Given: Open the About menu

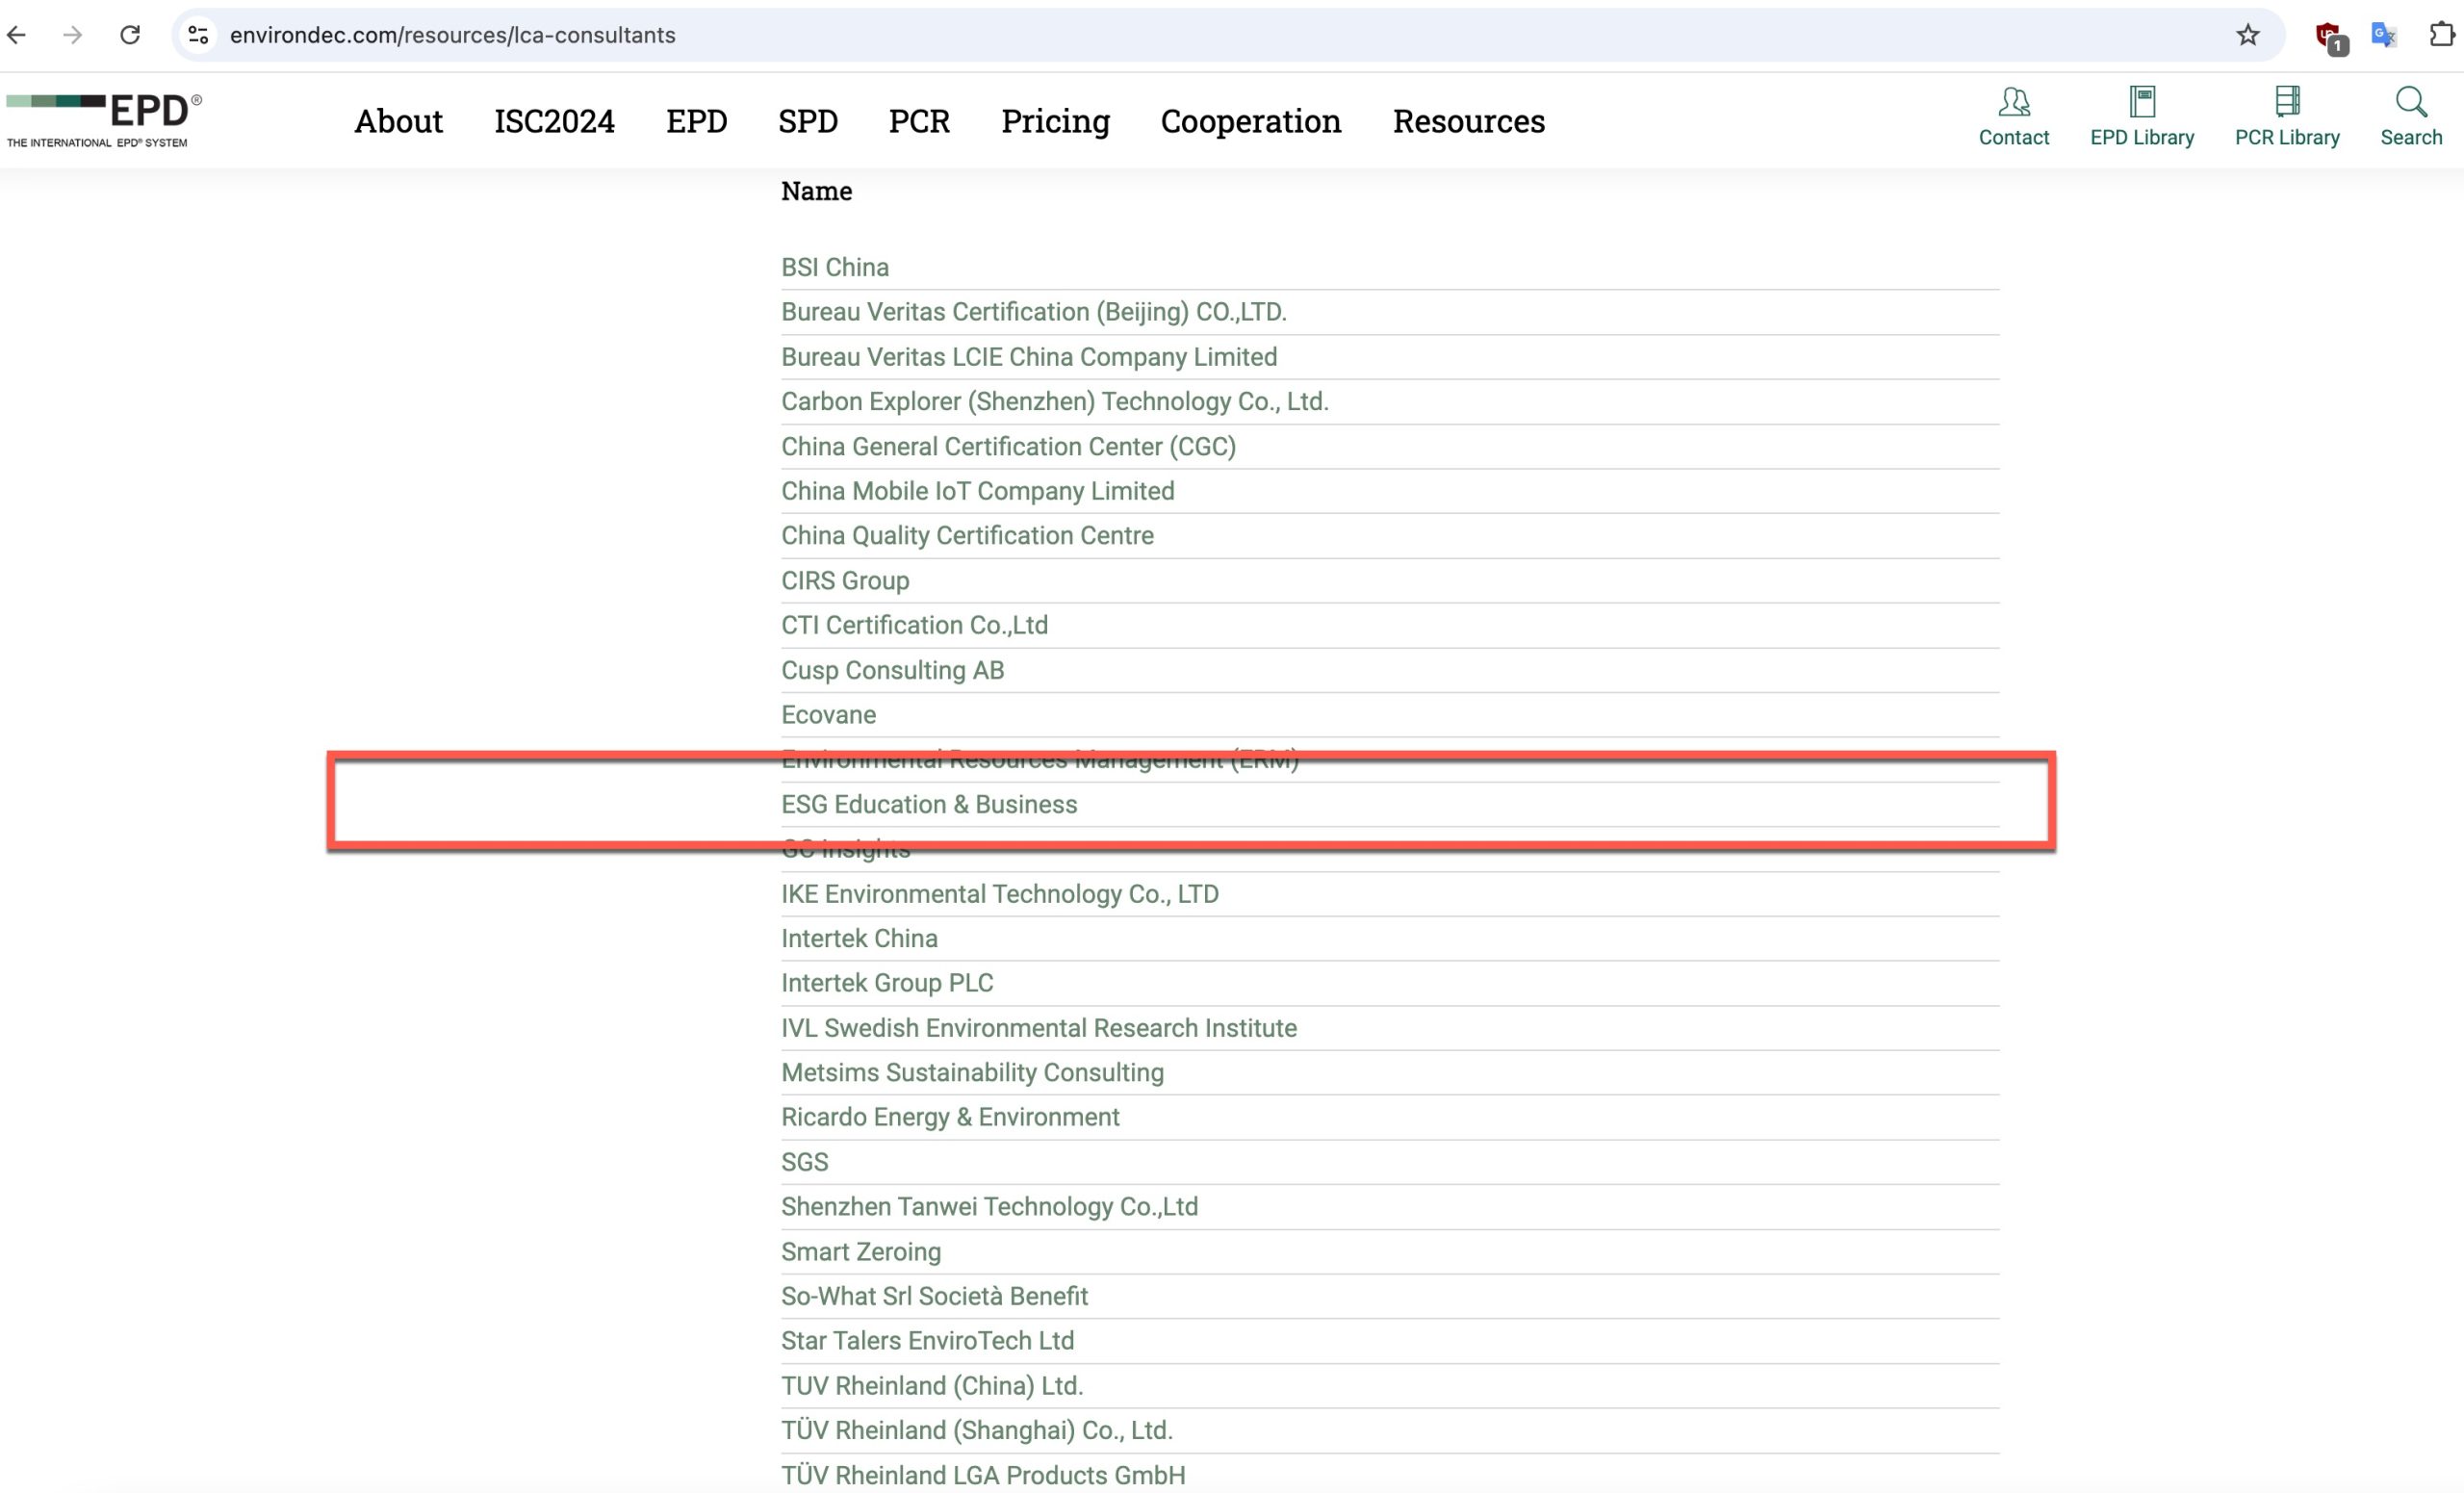Looking at the screenshot, I should pyautogui.click(x=398, y=121).
